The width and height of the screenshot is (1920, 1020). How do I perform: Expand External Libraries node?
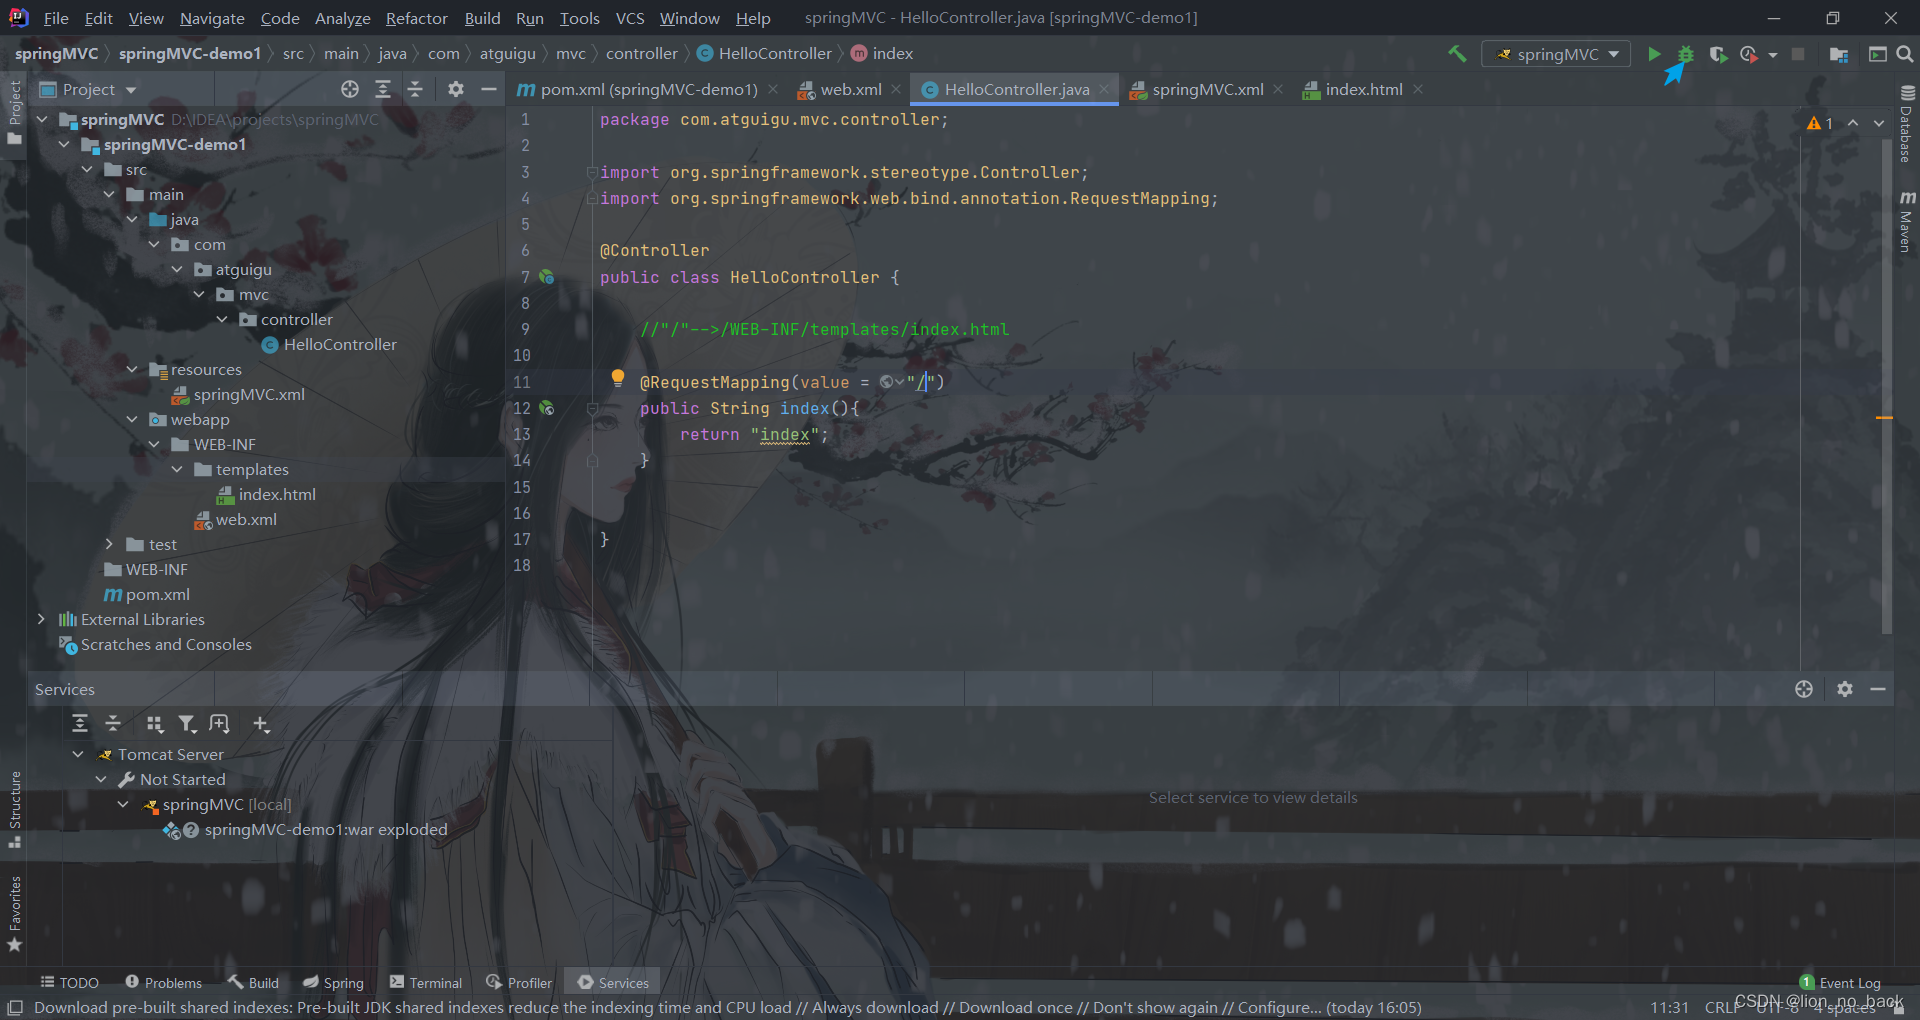(42, 619)
